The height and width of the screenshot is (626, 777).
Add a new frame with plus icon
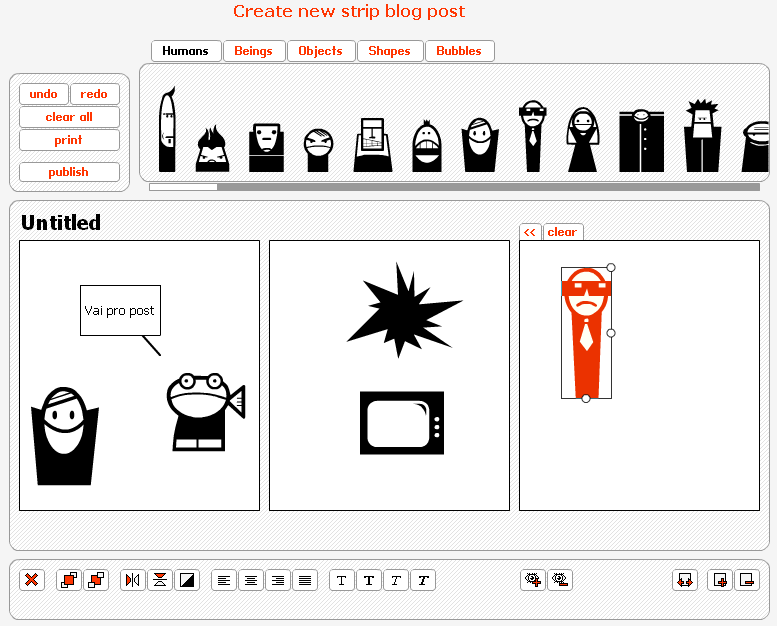pyautogui.click(x=720, y=580)
